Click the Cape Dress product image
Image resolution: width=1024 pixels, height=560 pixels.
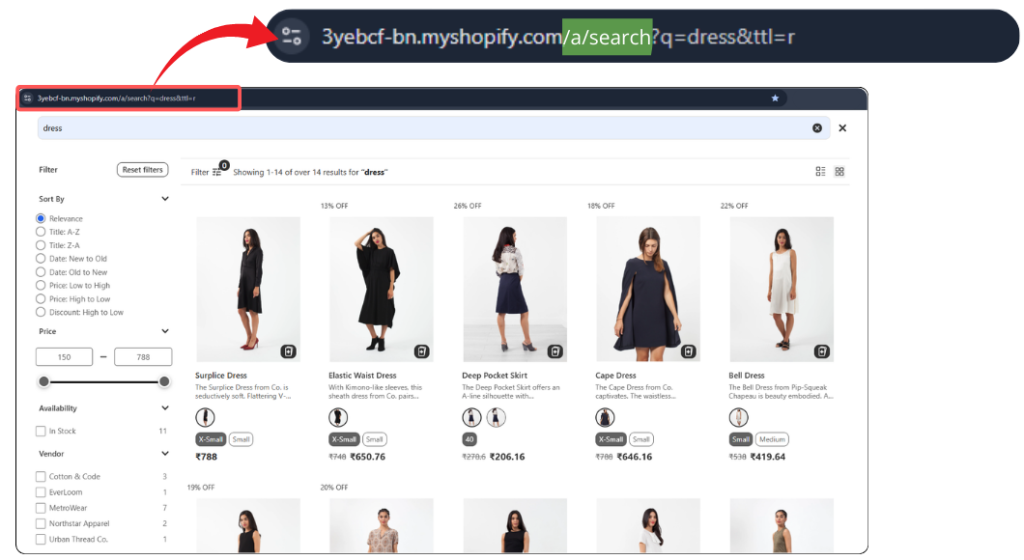(x=648, y=289)
